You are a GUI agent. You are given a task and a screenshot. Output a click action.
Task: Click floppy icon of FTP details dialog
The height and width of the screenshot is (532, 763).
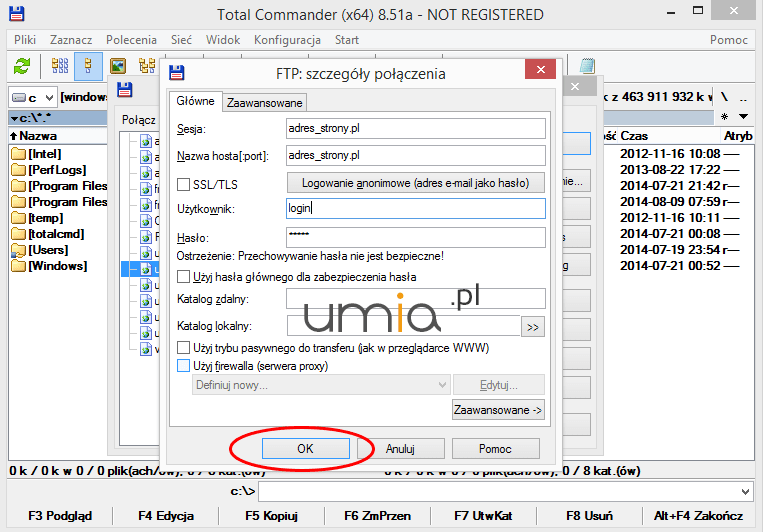177,73
